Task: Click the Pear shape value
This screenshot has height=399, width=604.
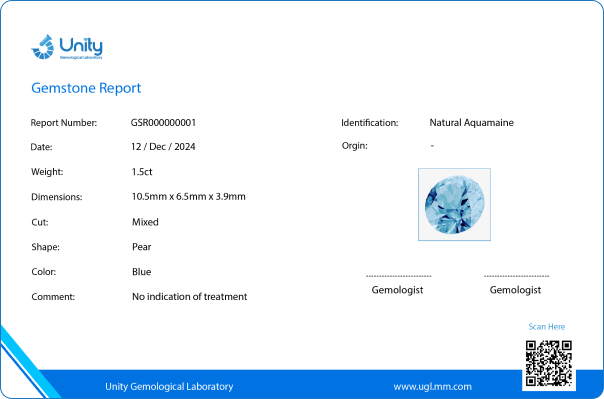Action: click(142, 247)
